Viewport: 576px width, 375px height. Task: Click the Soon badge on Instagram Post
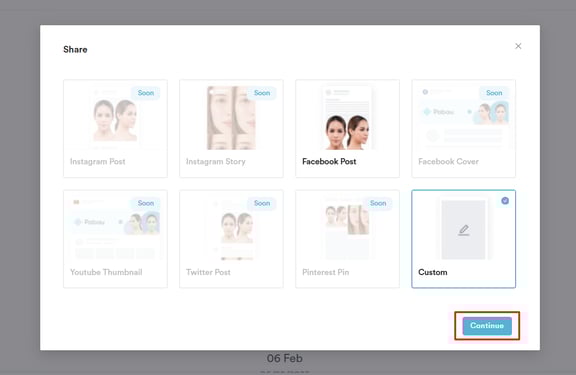[146, 93]
